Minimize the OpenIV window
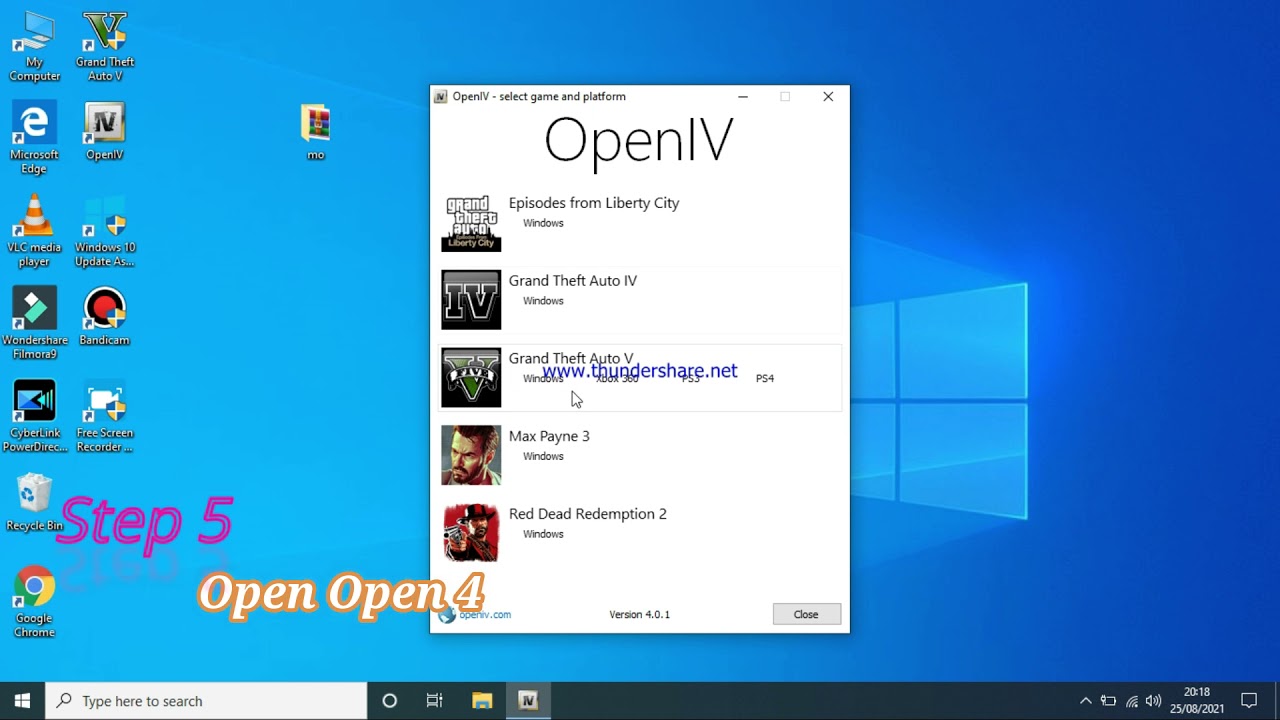 coord(742,97)
